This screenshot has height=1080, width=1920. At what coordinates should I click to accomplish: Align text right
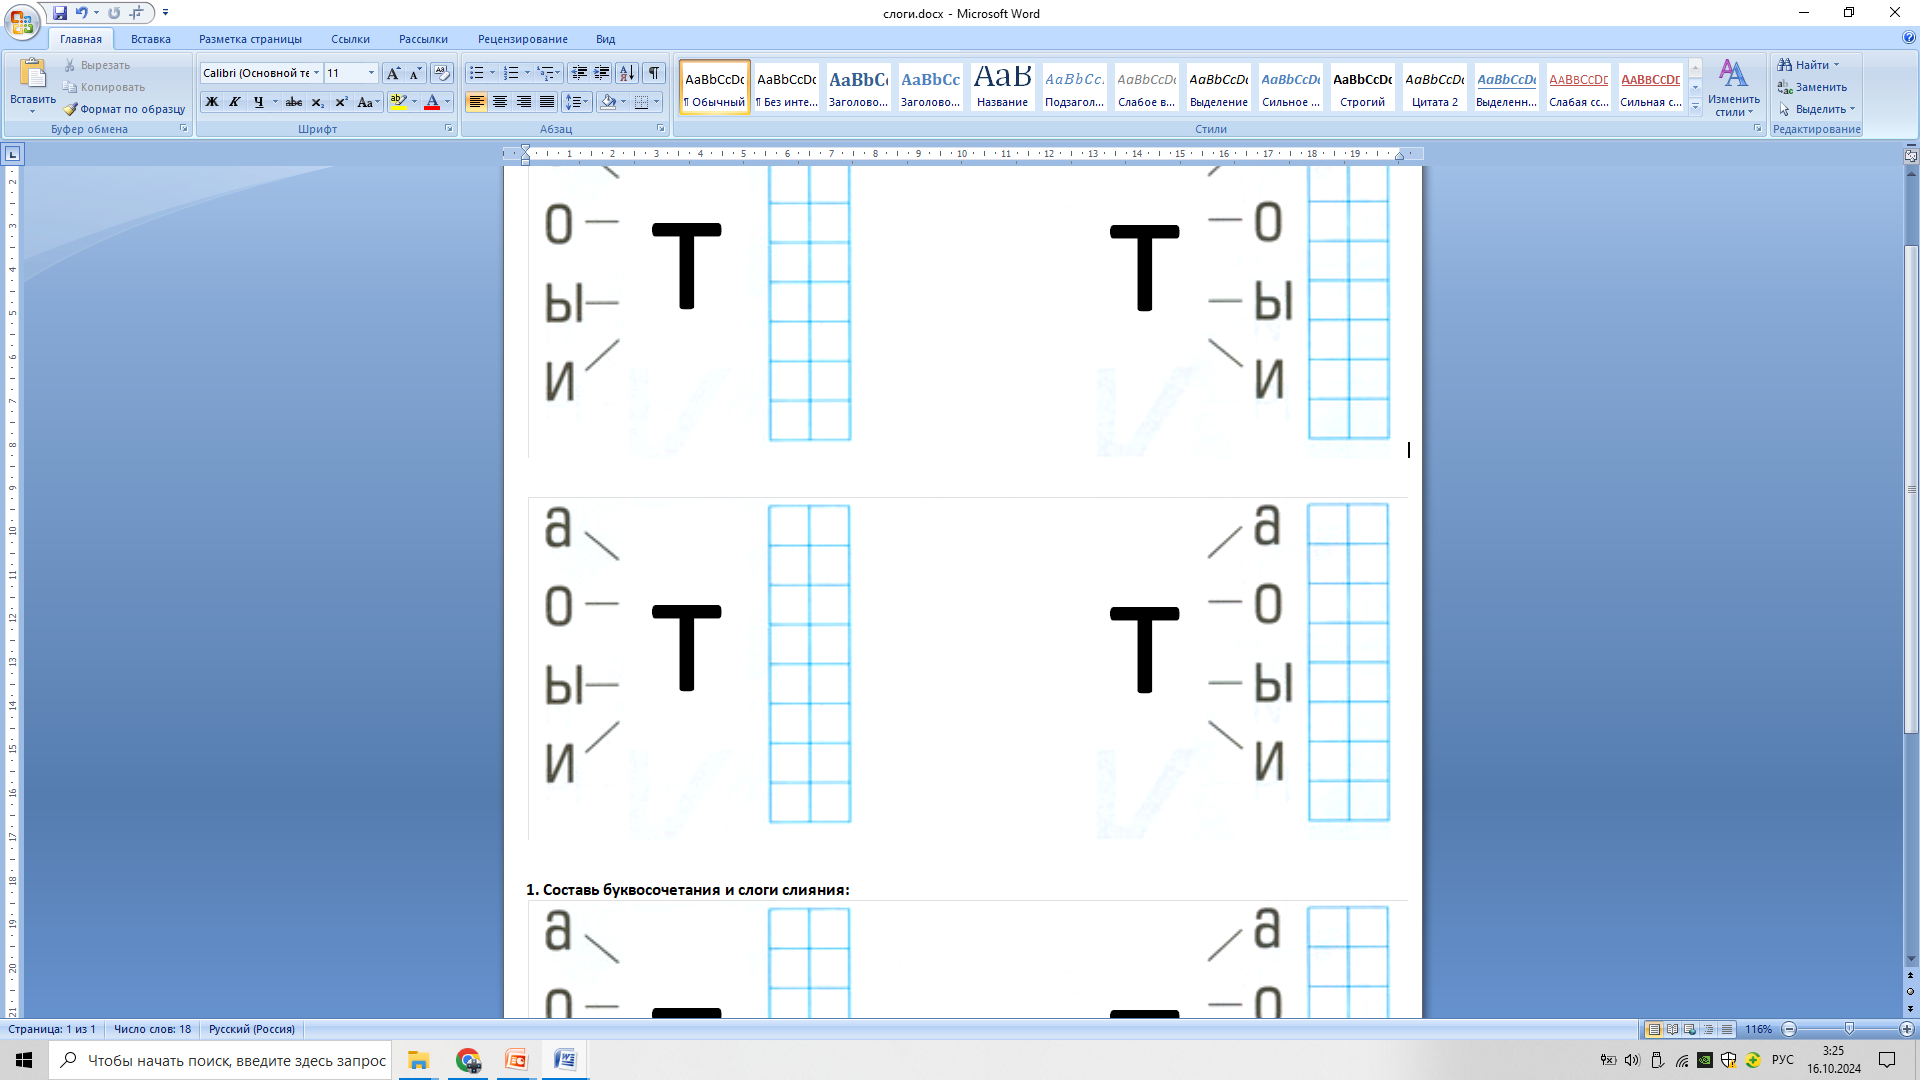pyautogui.click(x=523, y=102)
